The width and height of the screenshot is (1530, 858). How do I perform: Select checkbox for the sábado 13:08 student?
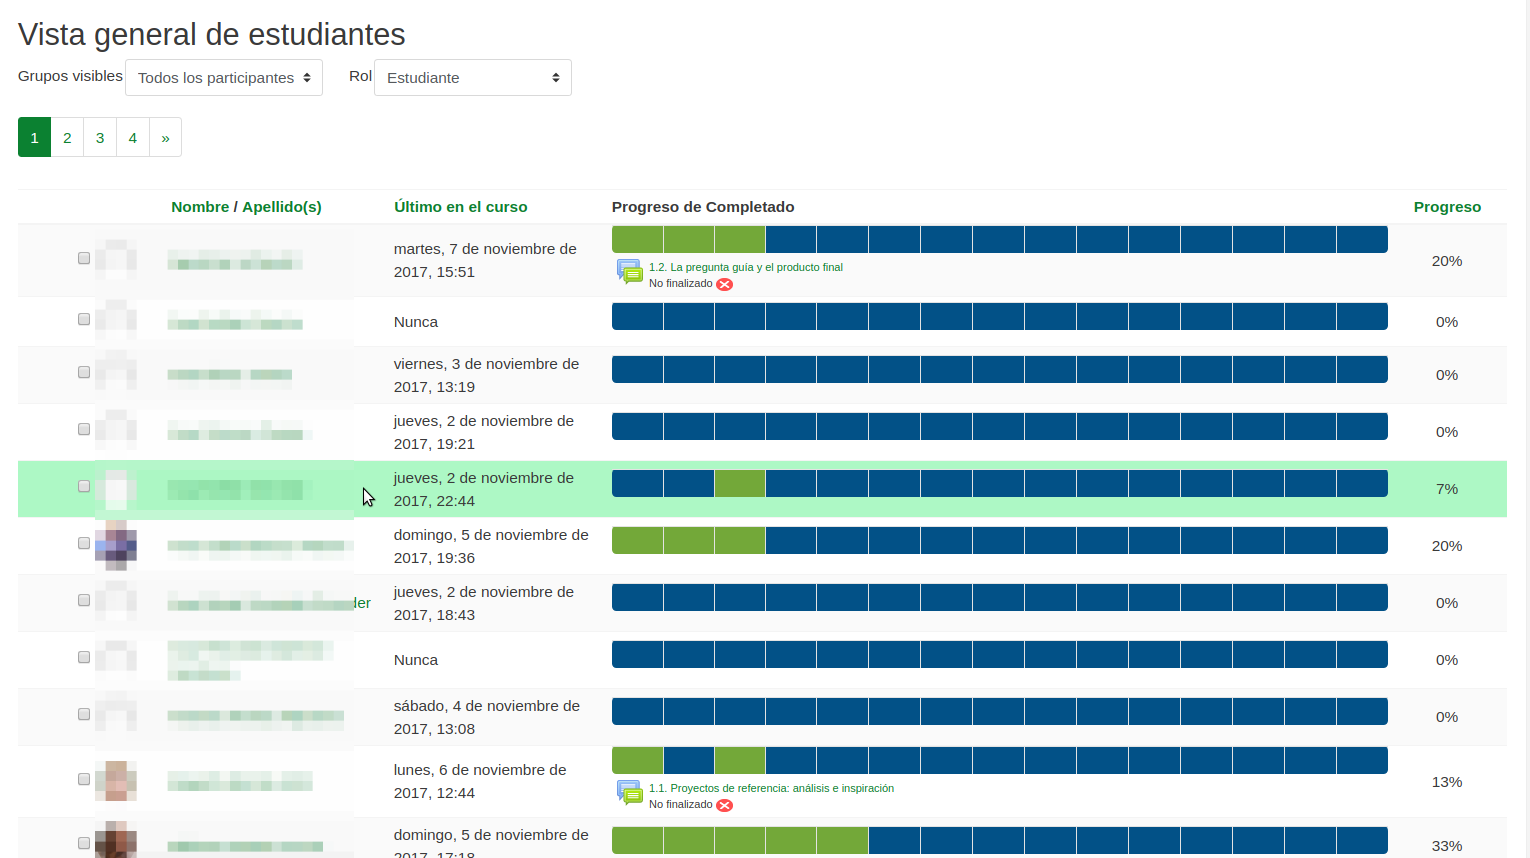point(84,714)
